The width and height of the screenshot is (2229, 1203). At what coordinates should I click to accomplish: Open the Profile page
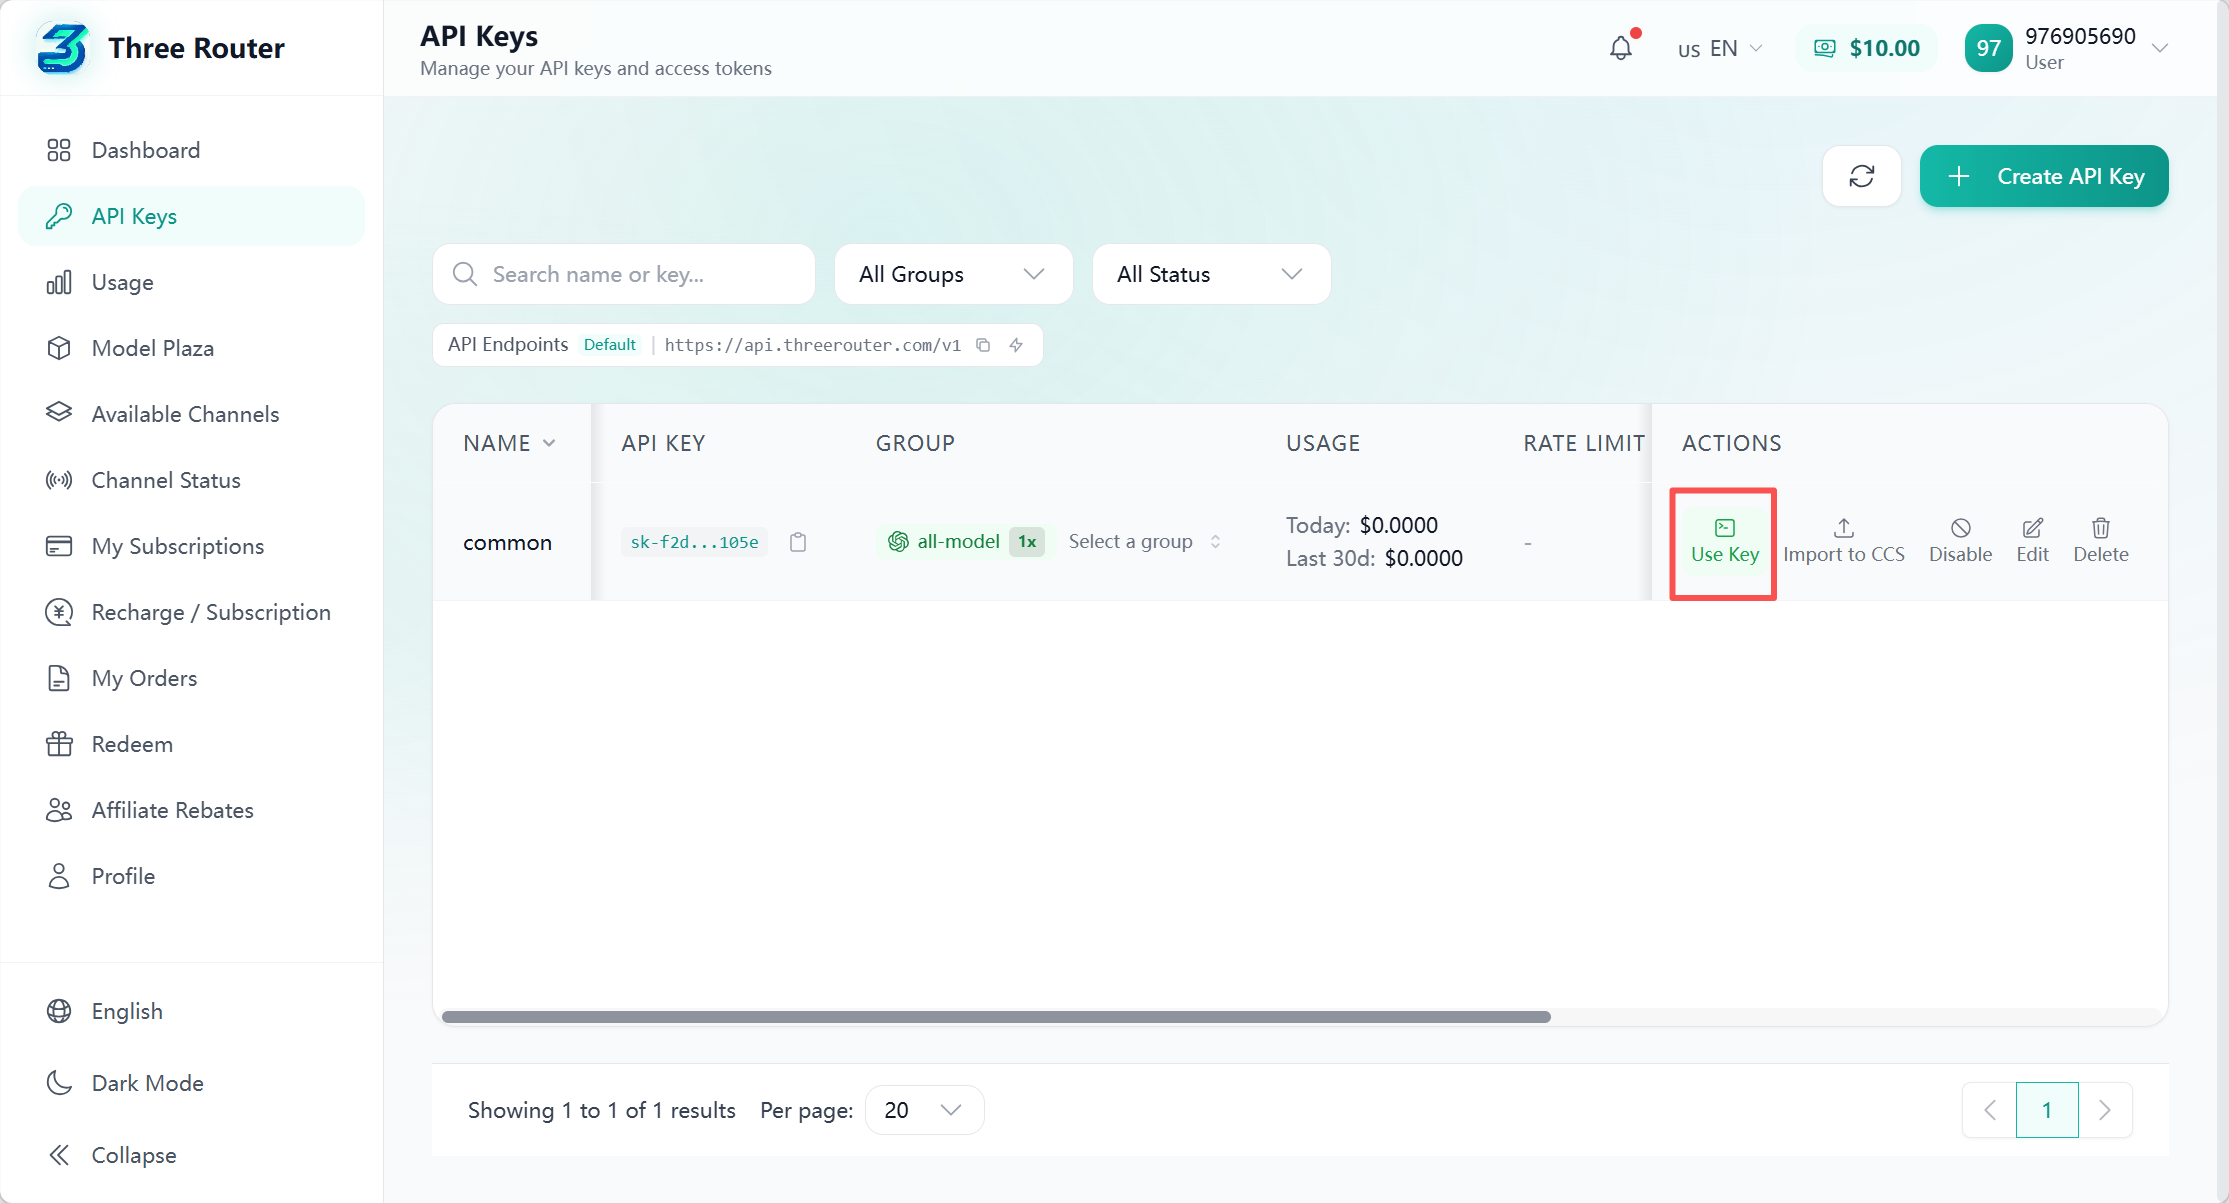click(x=192, y=876)
